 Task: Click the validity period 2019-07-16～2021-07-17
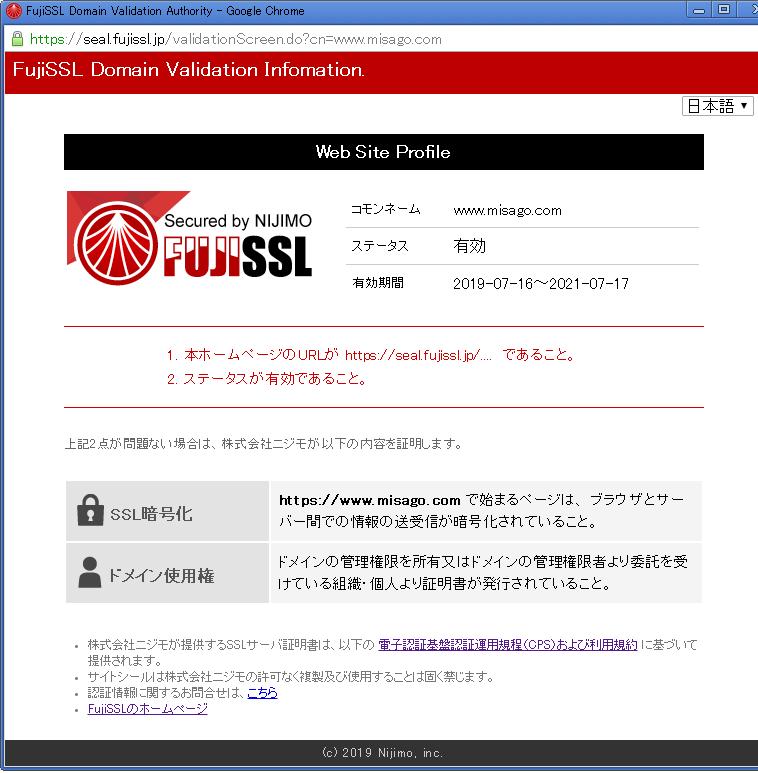click(x=541, y=283)
